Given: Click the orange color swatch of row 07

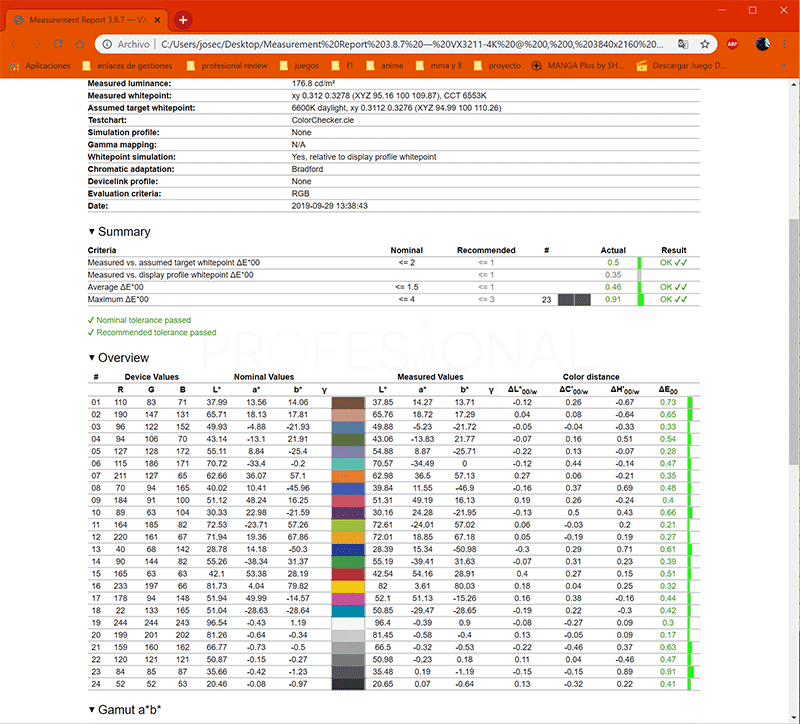Looking at the screenshot, I should 348,476.
